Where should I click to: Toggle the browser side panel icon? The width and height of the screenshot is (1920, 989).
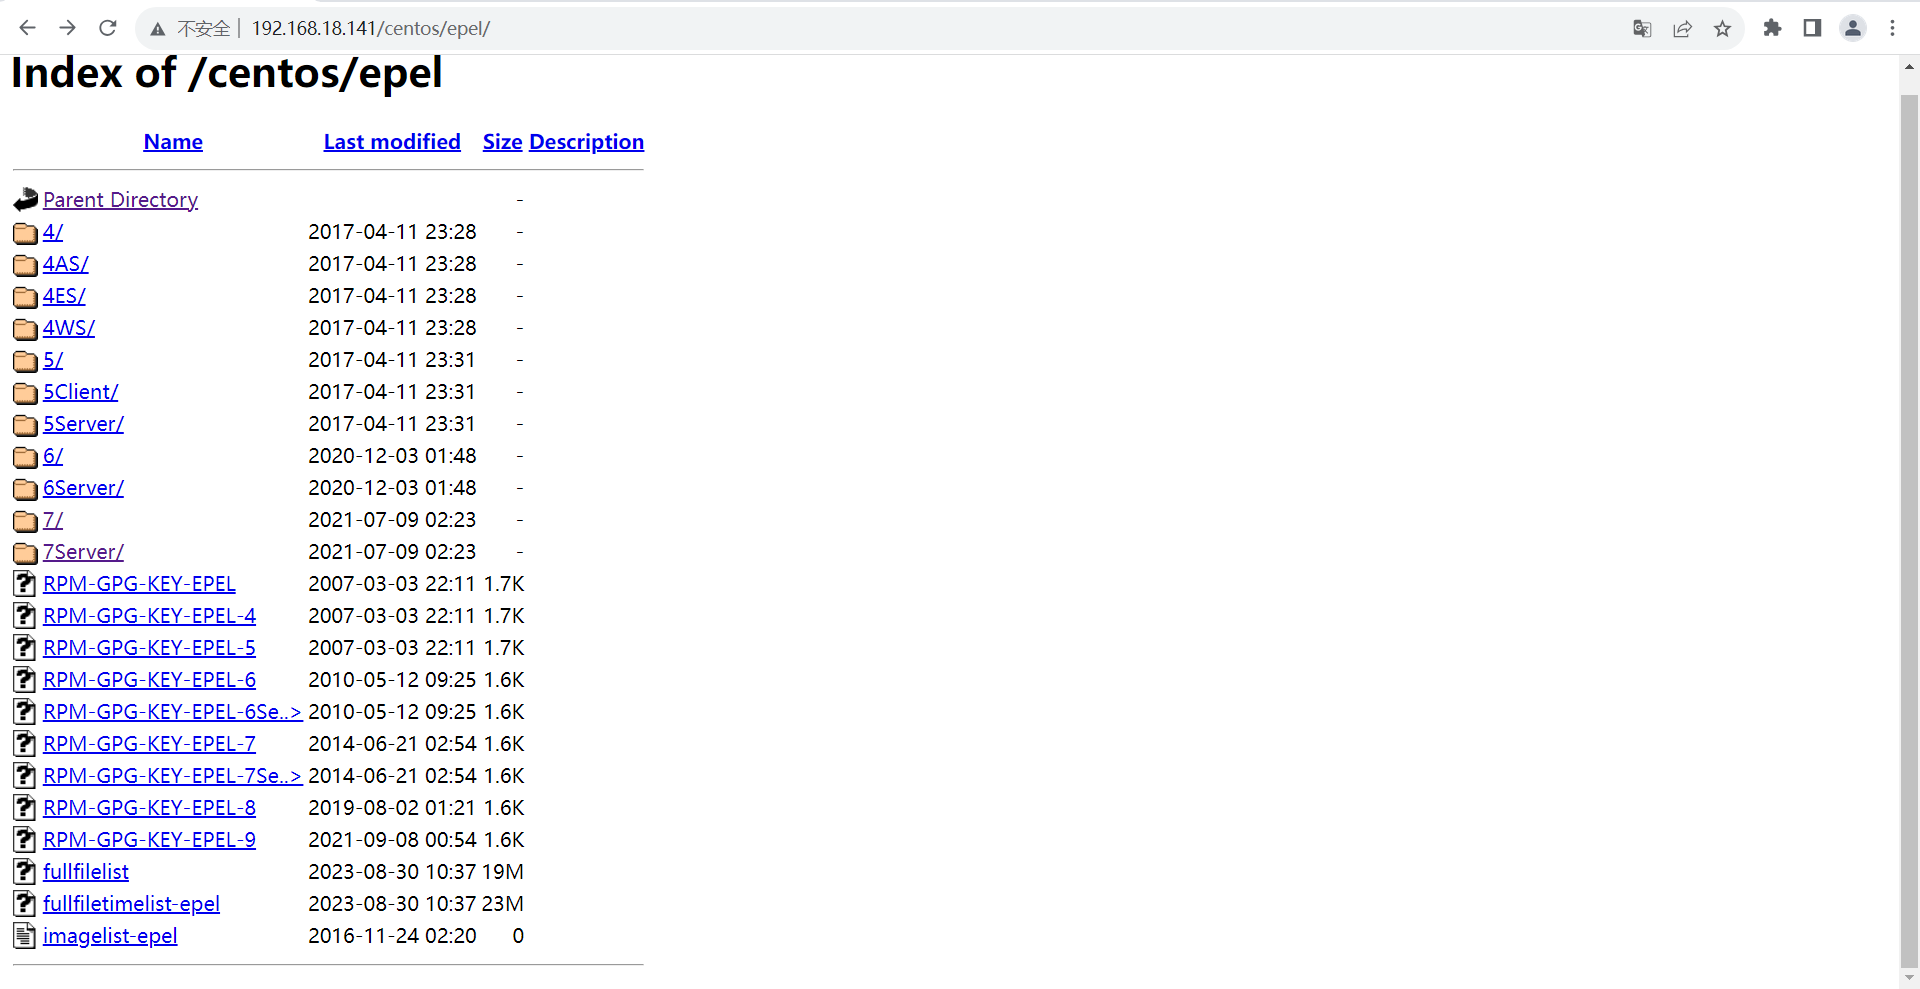click(1812, 28)
